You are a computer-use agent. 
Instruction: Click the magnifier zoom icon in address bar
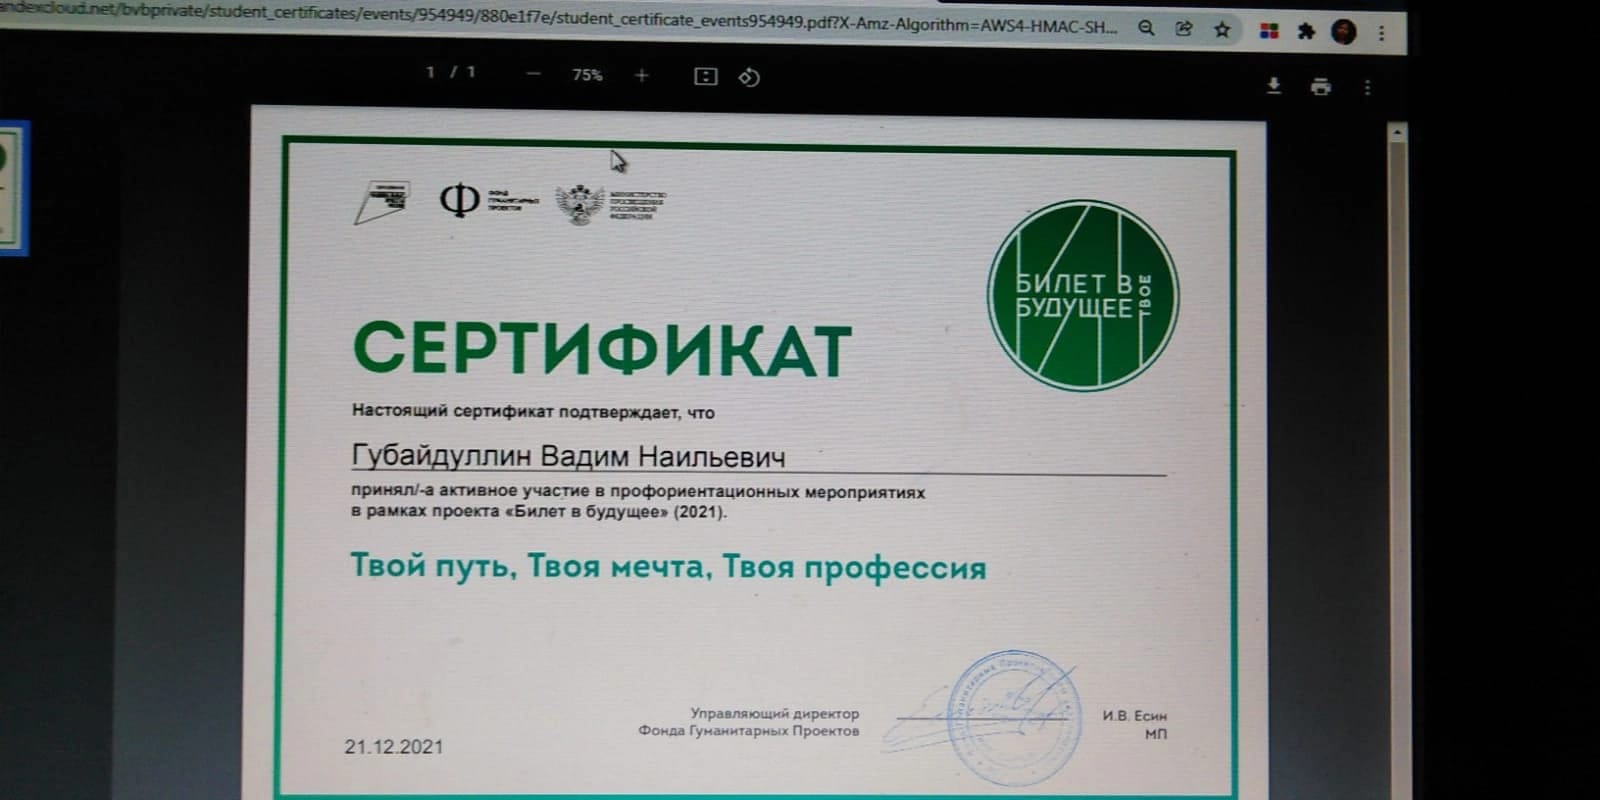pos(1146,28)
